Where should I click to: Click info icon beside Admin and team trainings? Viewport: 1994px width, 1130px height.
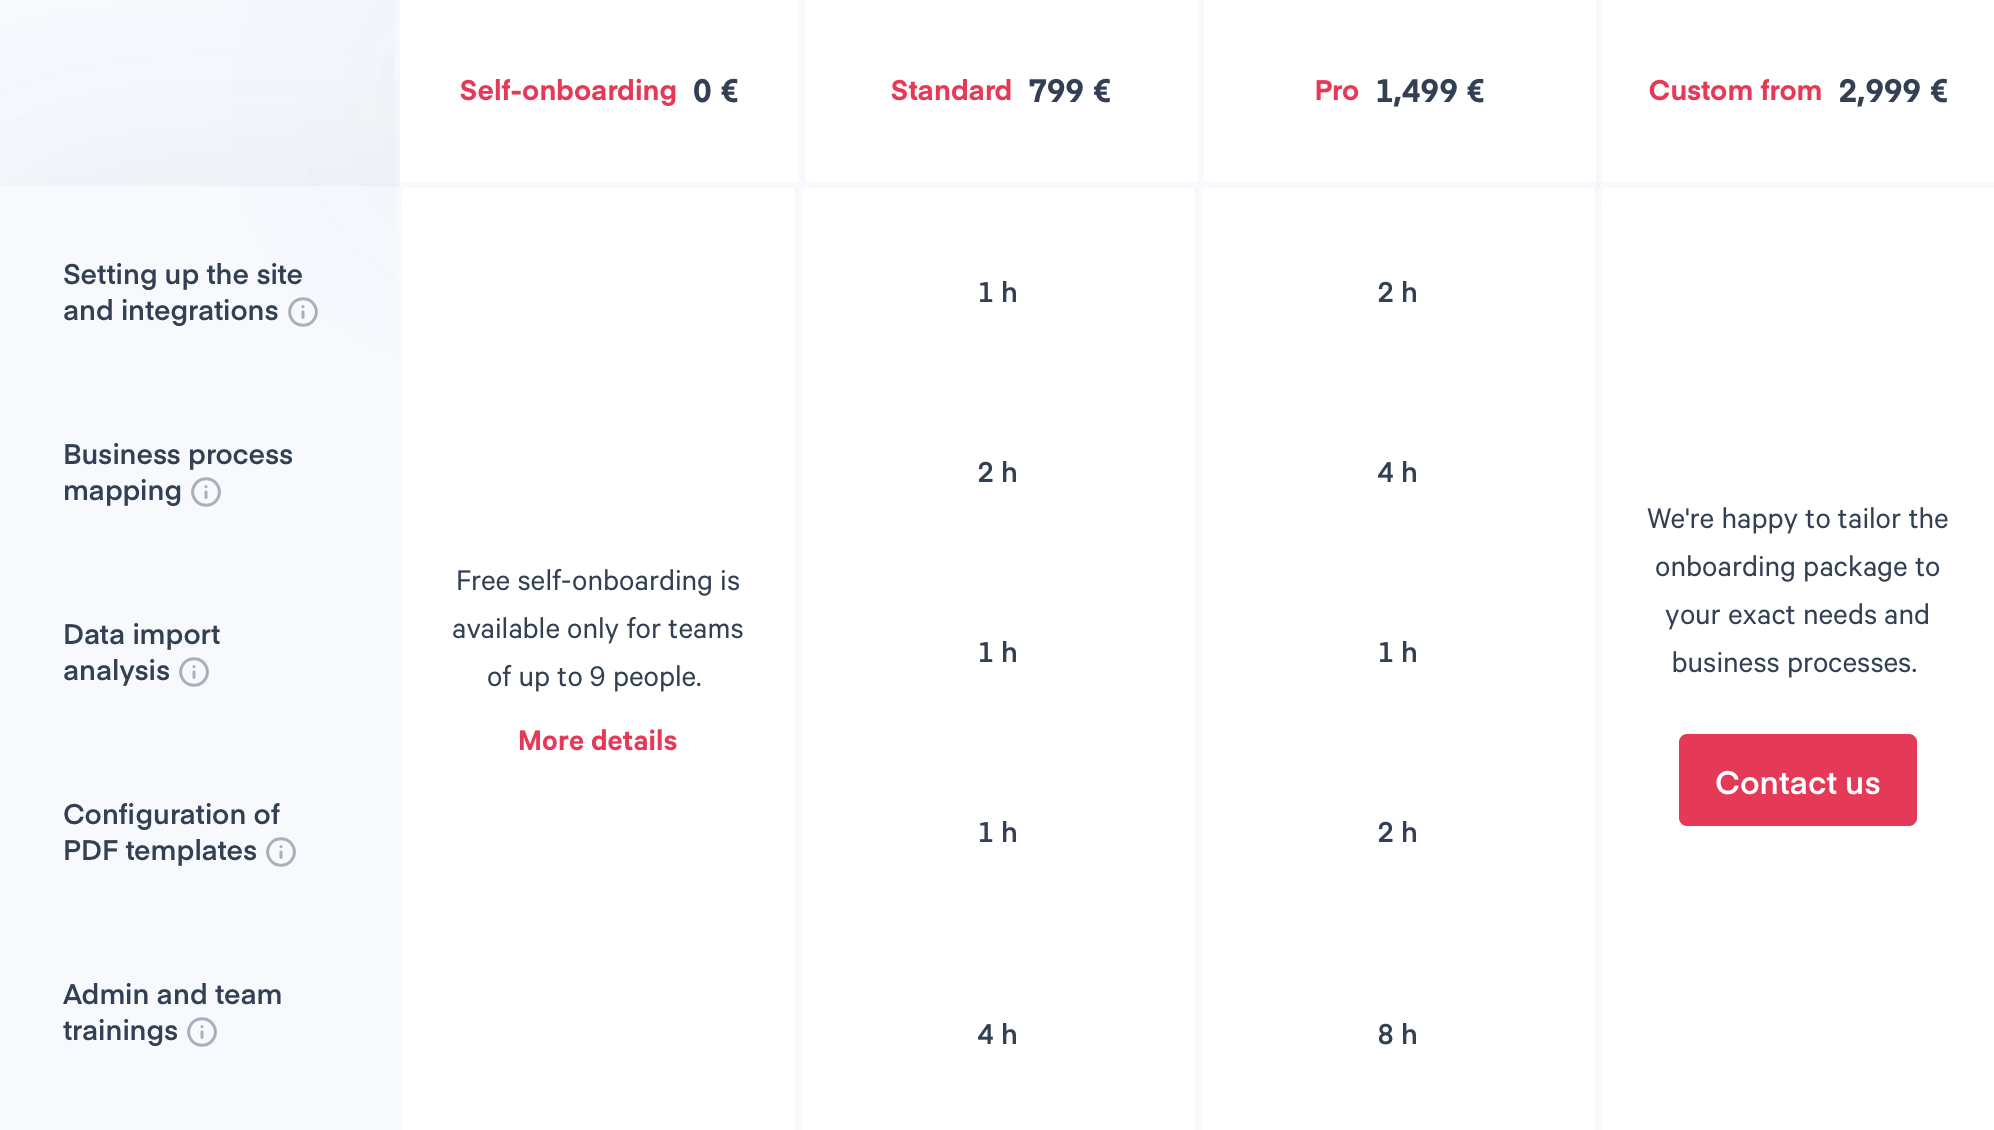(x=202, y=1032)
